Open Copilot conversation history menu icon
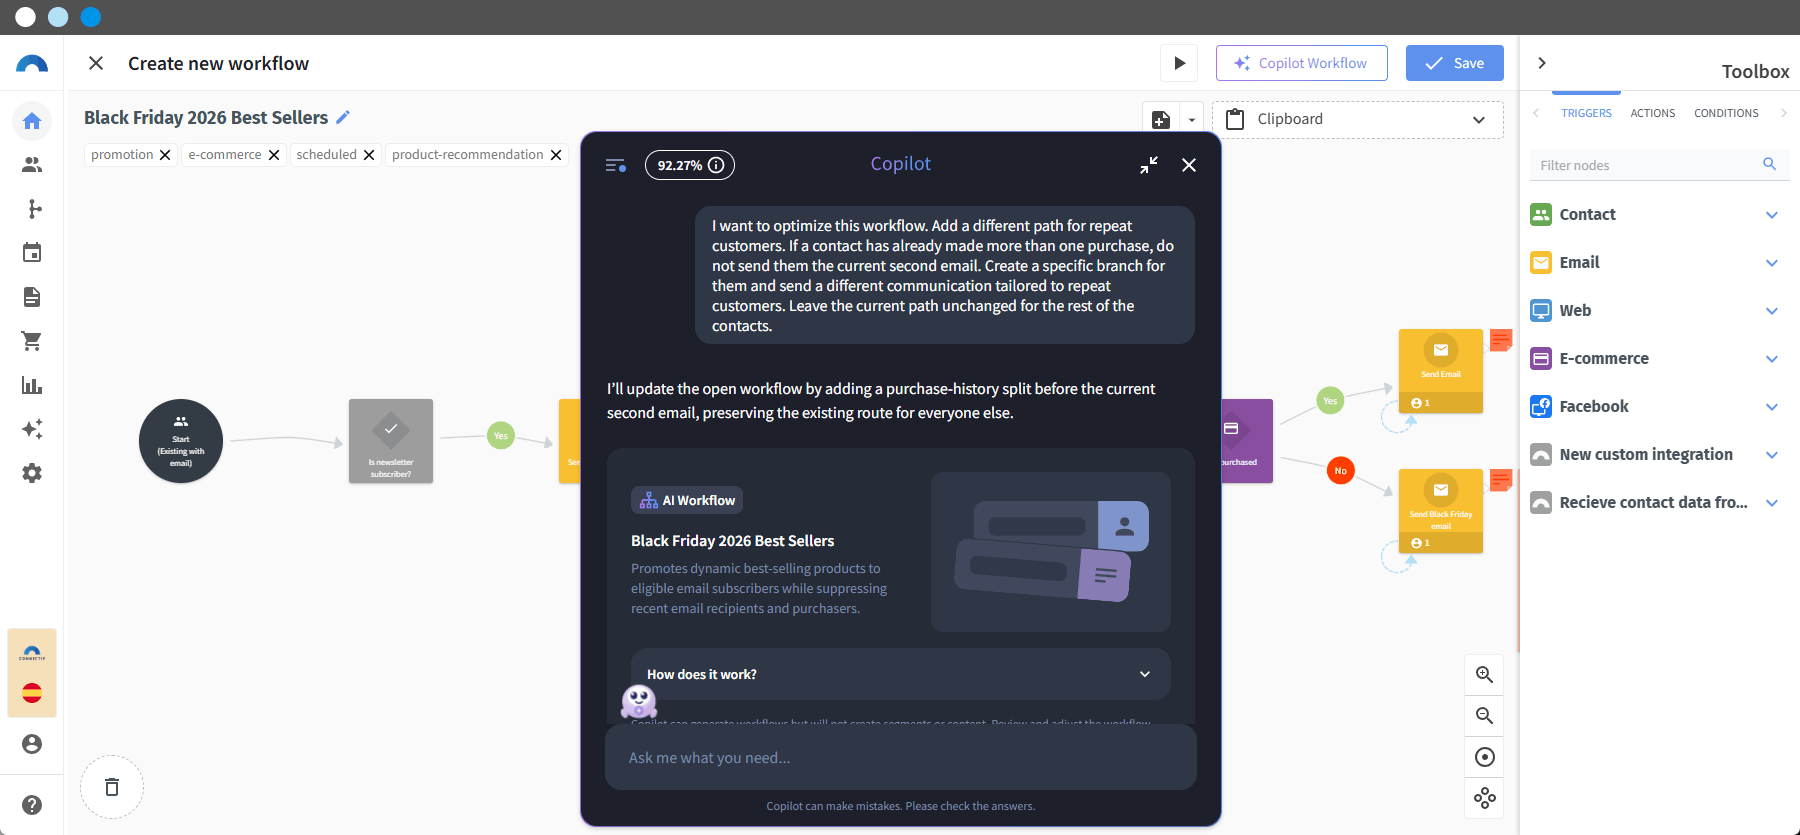Screen dimensions: 1800x835 pos(616,165)
